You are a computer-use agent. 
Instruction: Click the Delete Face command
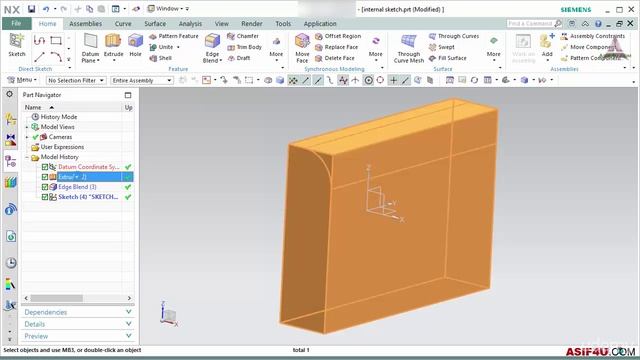(x=335, y=58)
